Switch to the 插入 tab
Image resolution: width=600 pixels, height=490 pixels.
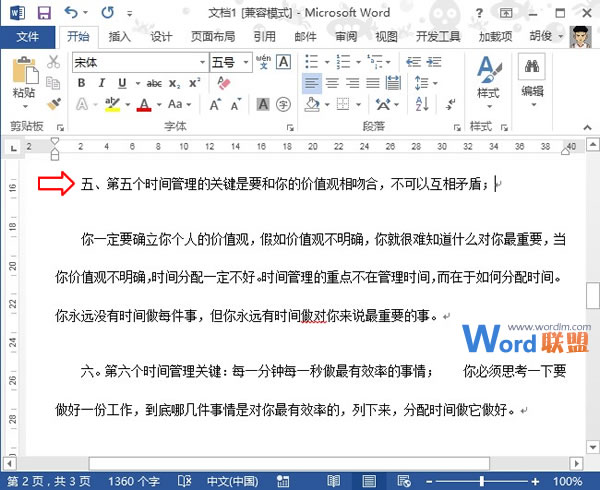(119, 37)
